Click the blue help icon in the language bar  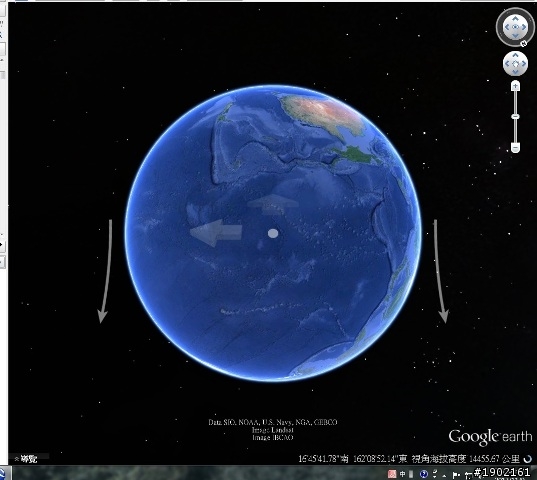tap(424, 474)
